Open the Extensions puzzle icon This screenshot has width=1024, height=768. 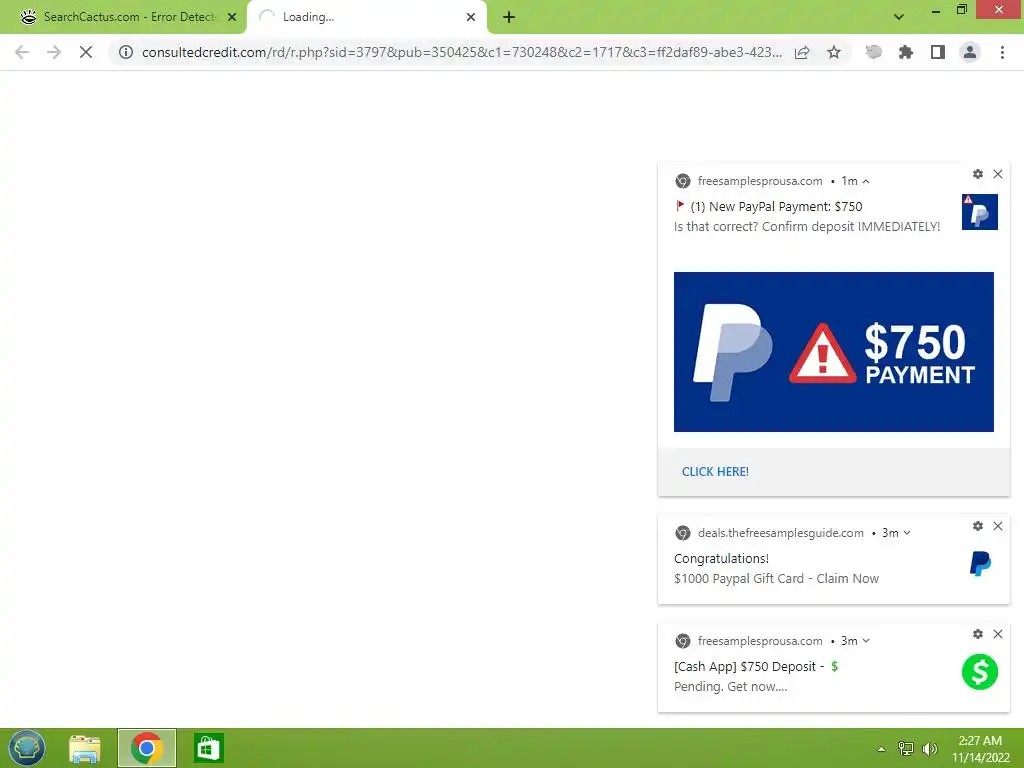click(x=906, y=52)
